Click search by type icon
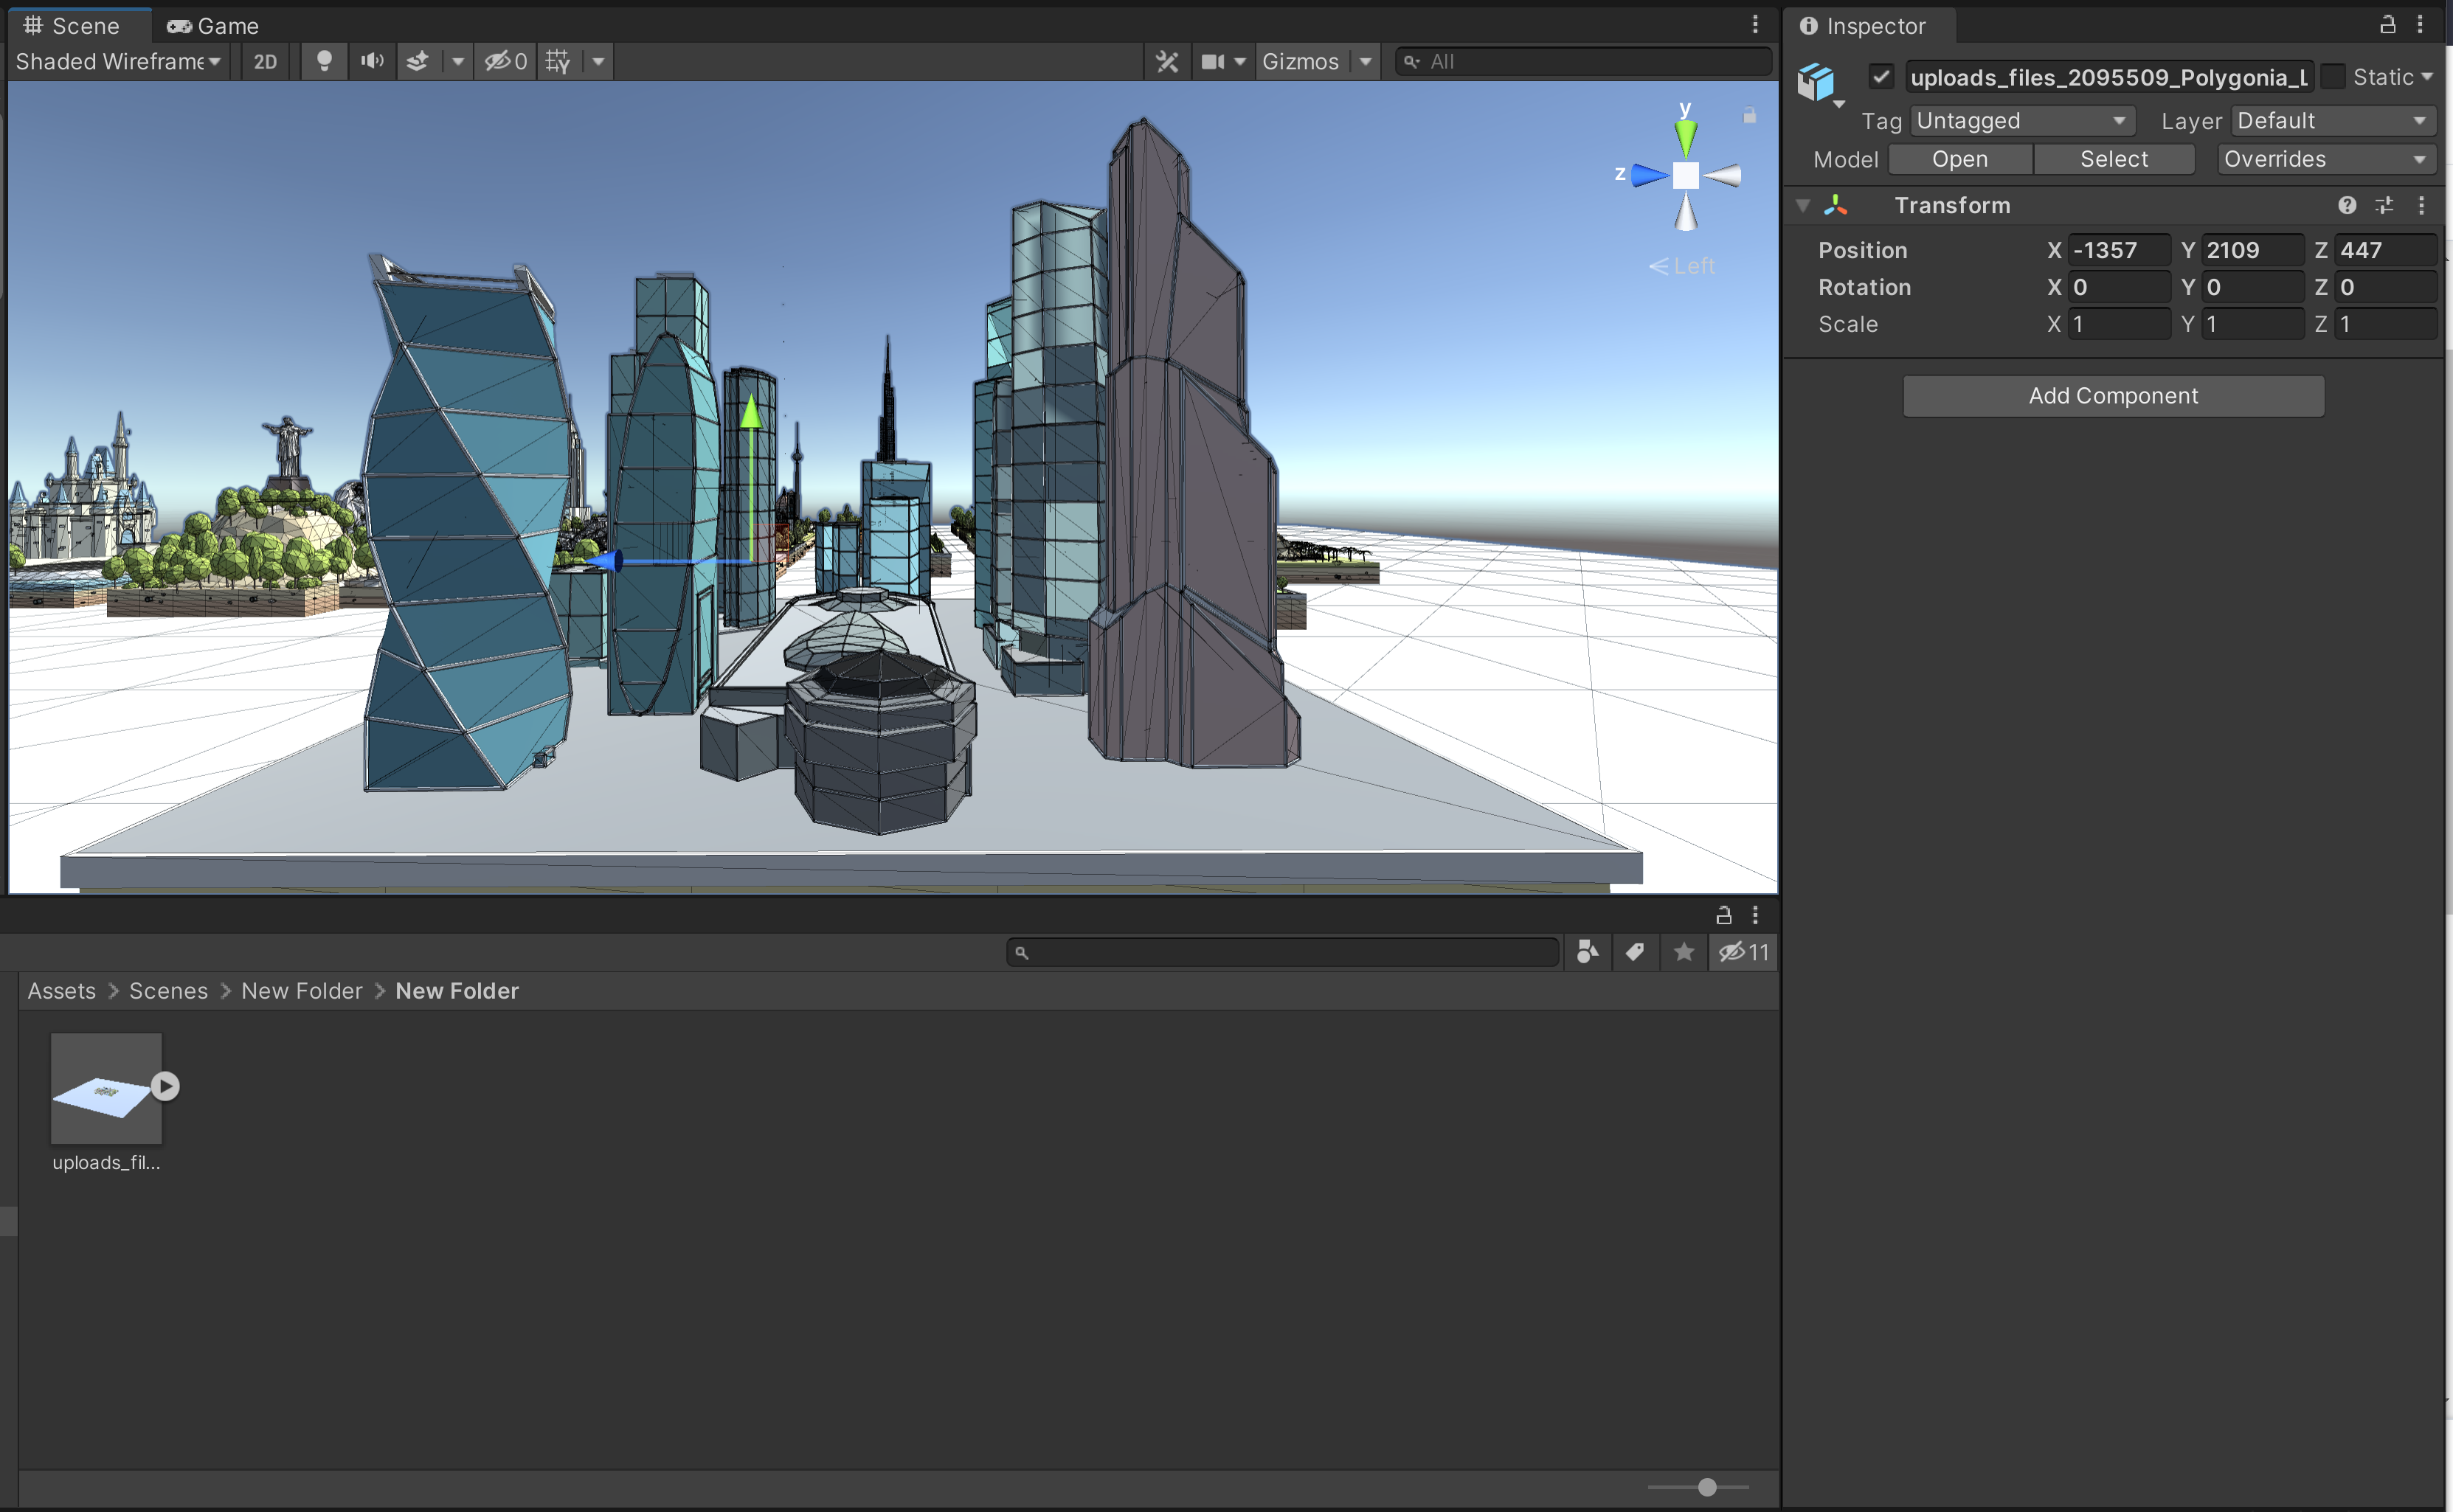2453x1512 pixels. pos(1587,952)
